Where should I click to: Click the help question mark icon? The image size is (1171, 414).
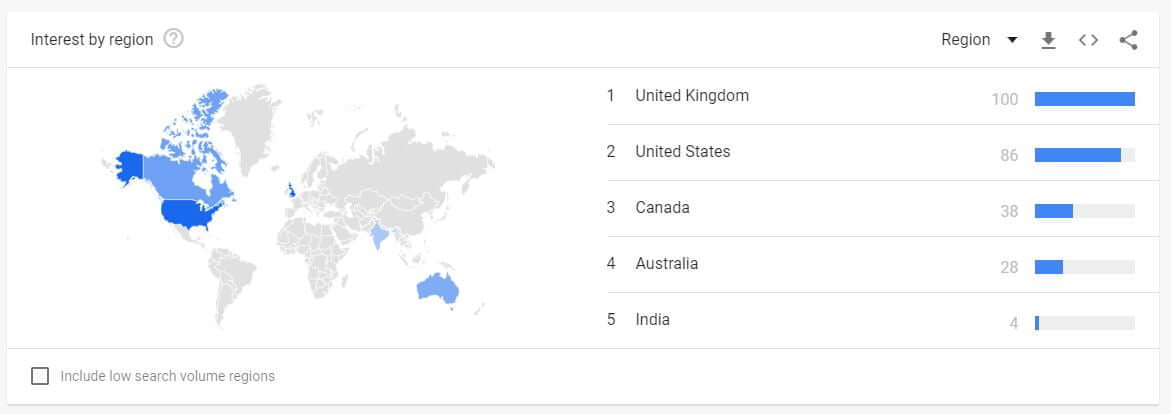(173, 40)
